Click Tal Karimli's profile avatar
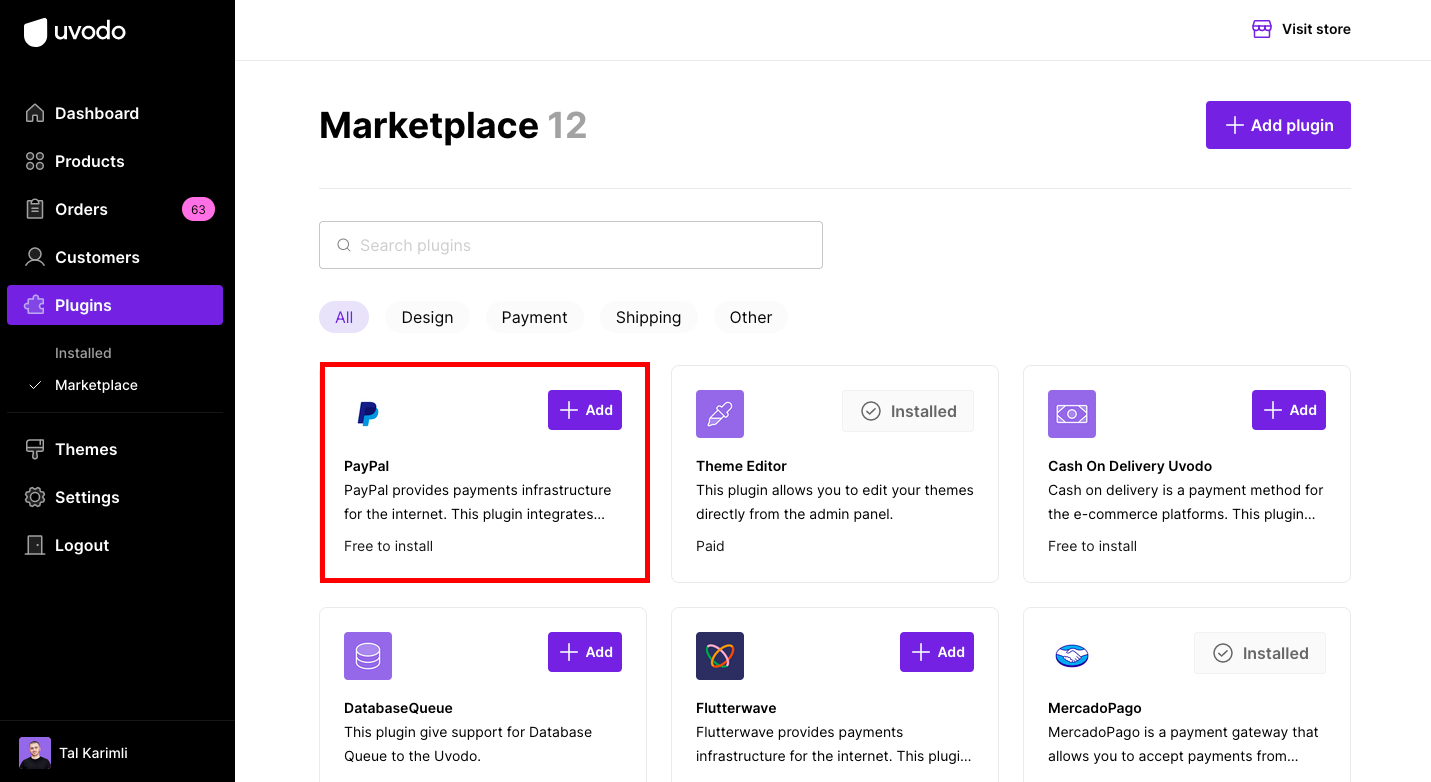Viewport: 1431px width, 782px height. point(35,753)
